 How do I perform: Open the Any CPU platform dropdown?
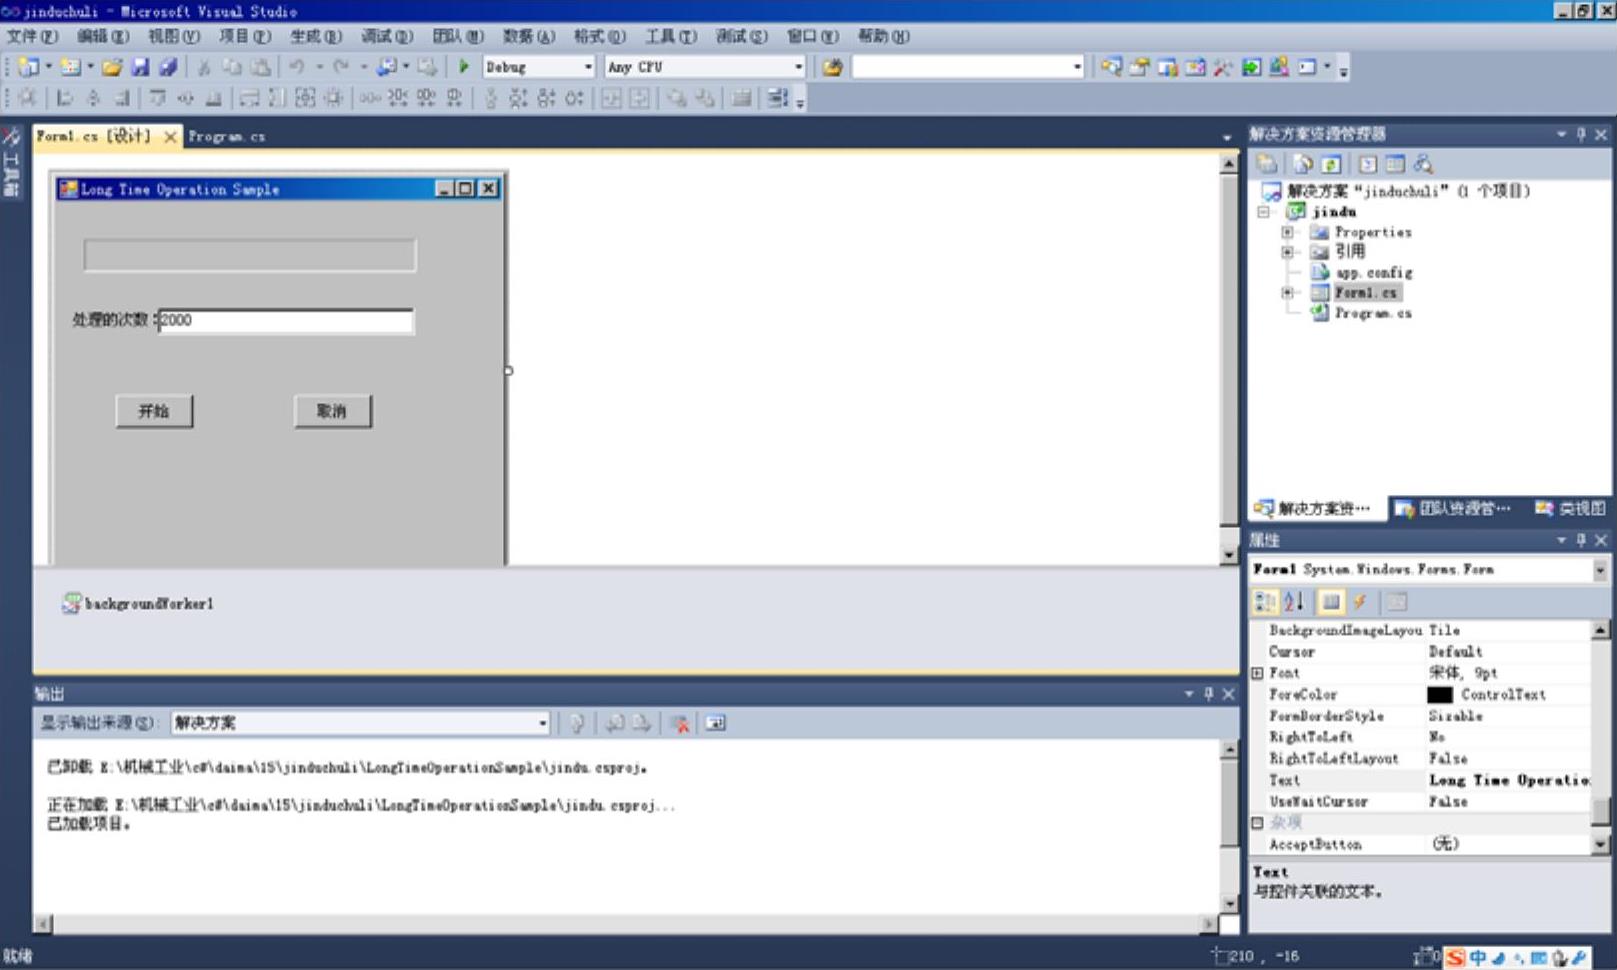[x=798, y=67]
